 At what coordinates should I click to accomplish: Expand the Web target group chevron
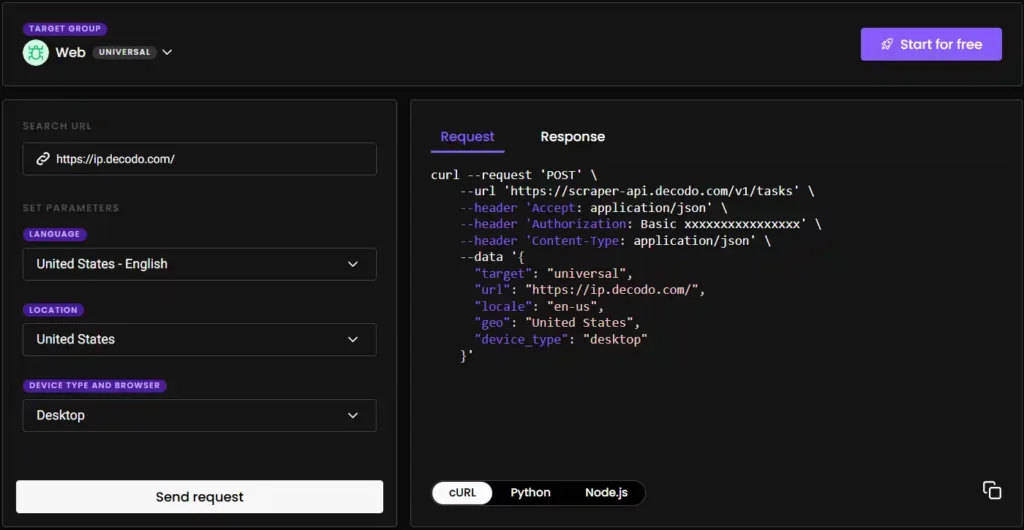167,52
